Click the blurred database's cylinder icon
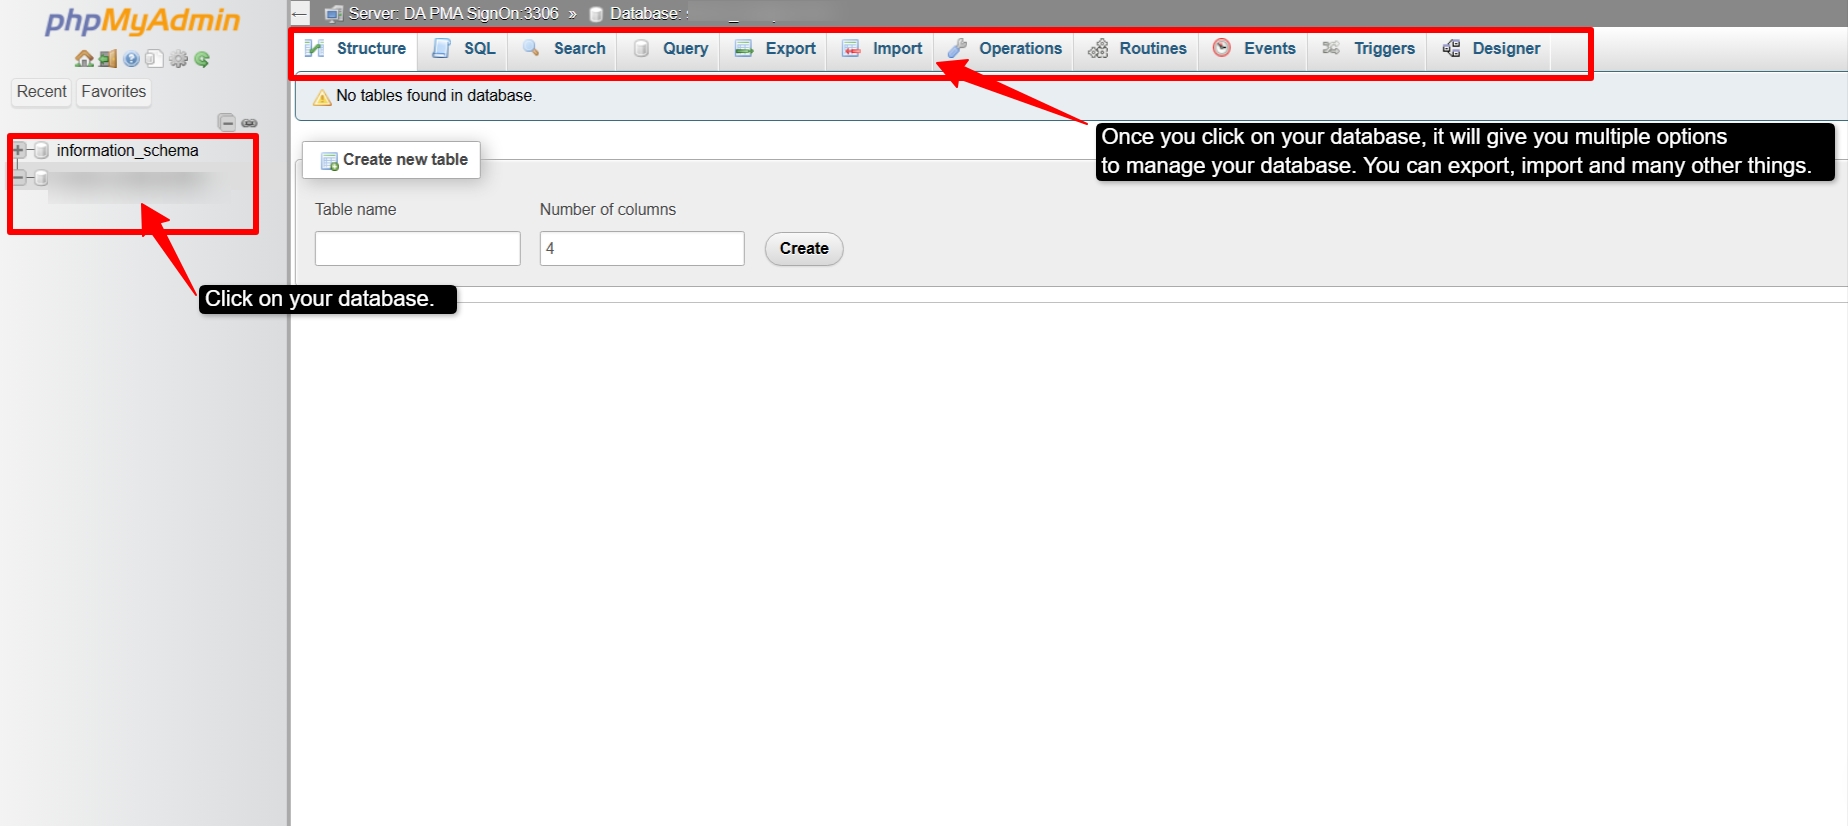 tap(42, 178)
